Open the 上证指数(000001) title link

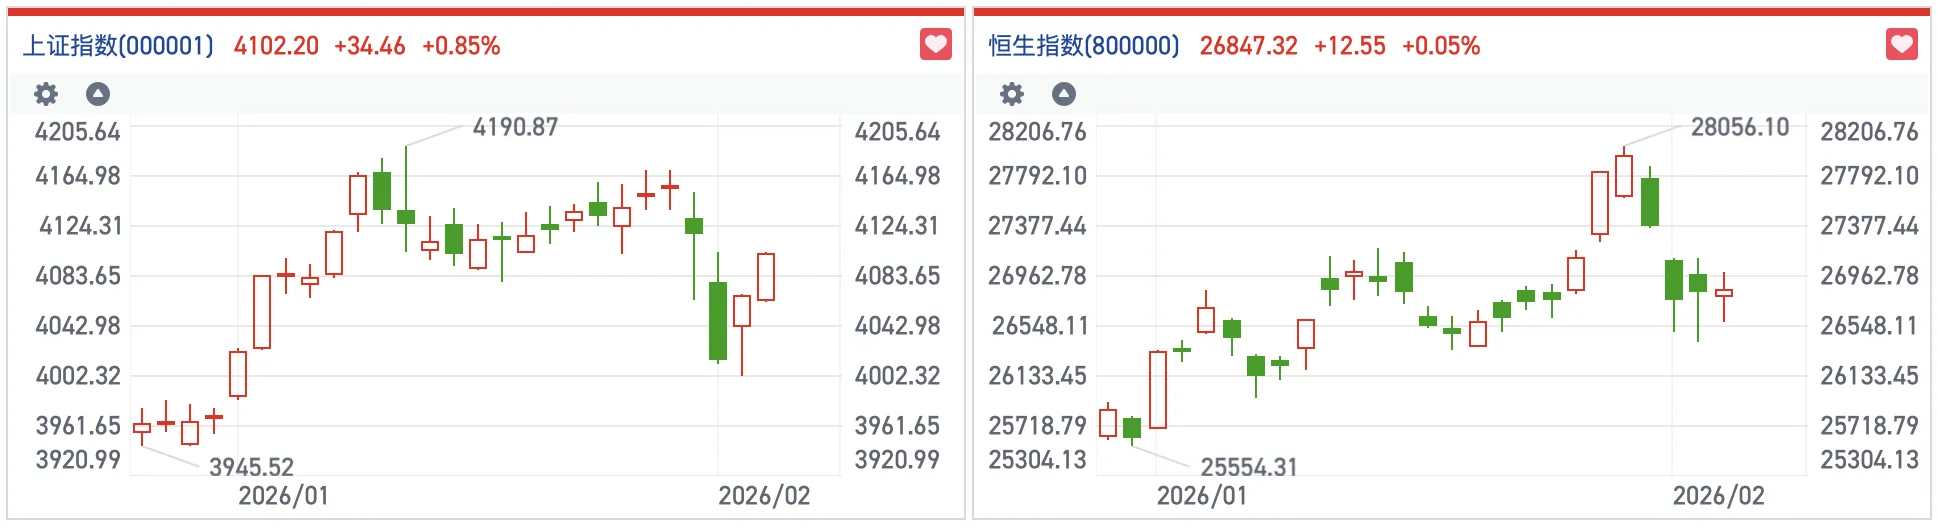(x=118, y=46)
